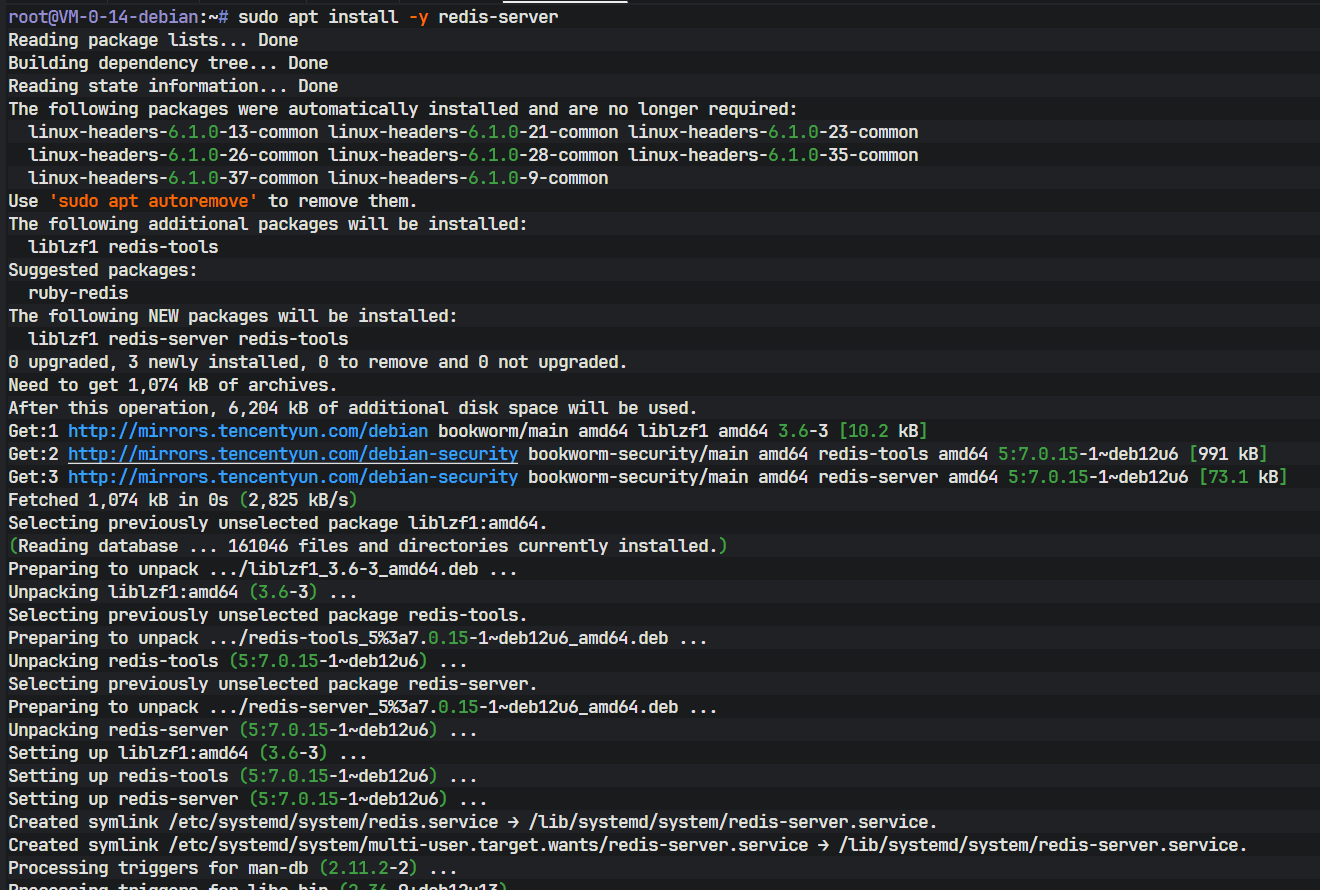The image size is (1320, 890).
Task: Click the '/etc/systemd/system/redis.service' symlink path
Action: 333,822
